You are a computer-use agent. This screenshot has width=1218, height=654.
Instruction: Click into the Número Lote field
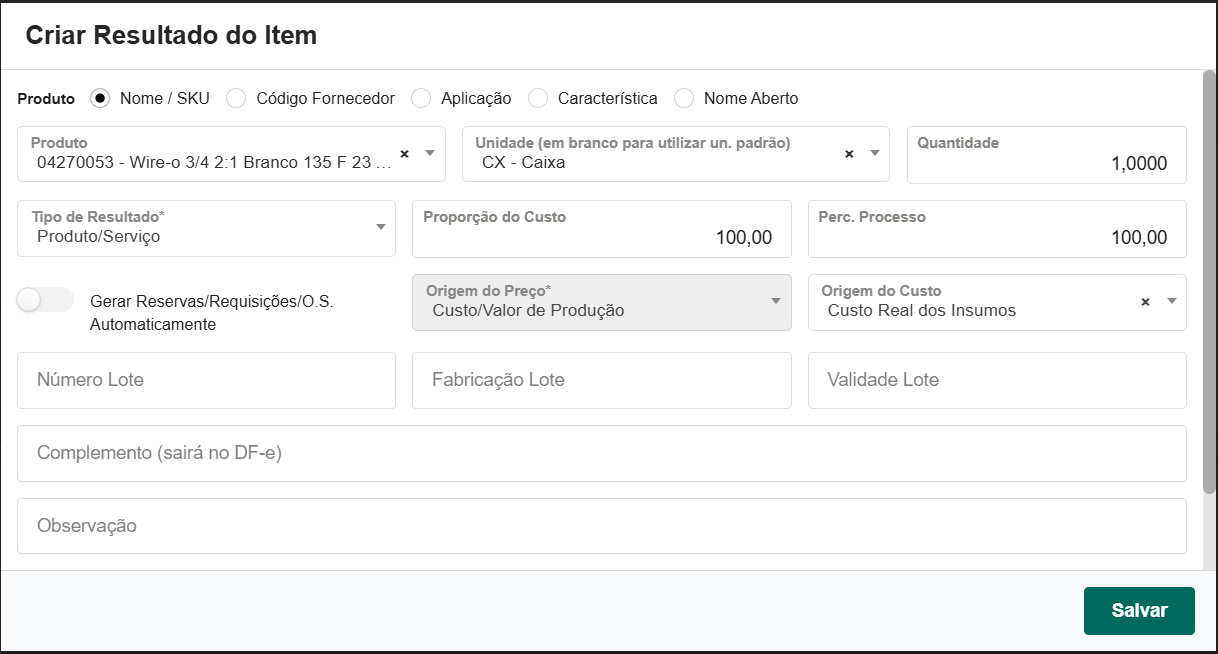click(206, 380)
